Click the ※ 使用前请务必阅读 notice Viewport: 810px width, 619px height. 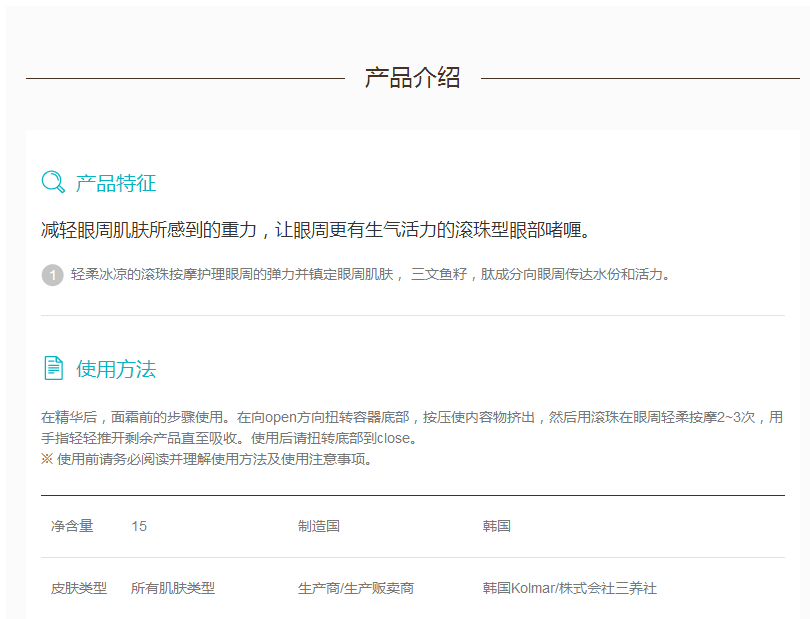(x=206, y=459)
